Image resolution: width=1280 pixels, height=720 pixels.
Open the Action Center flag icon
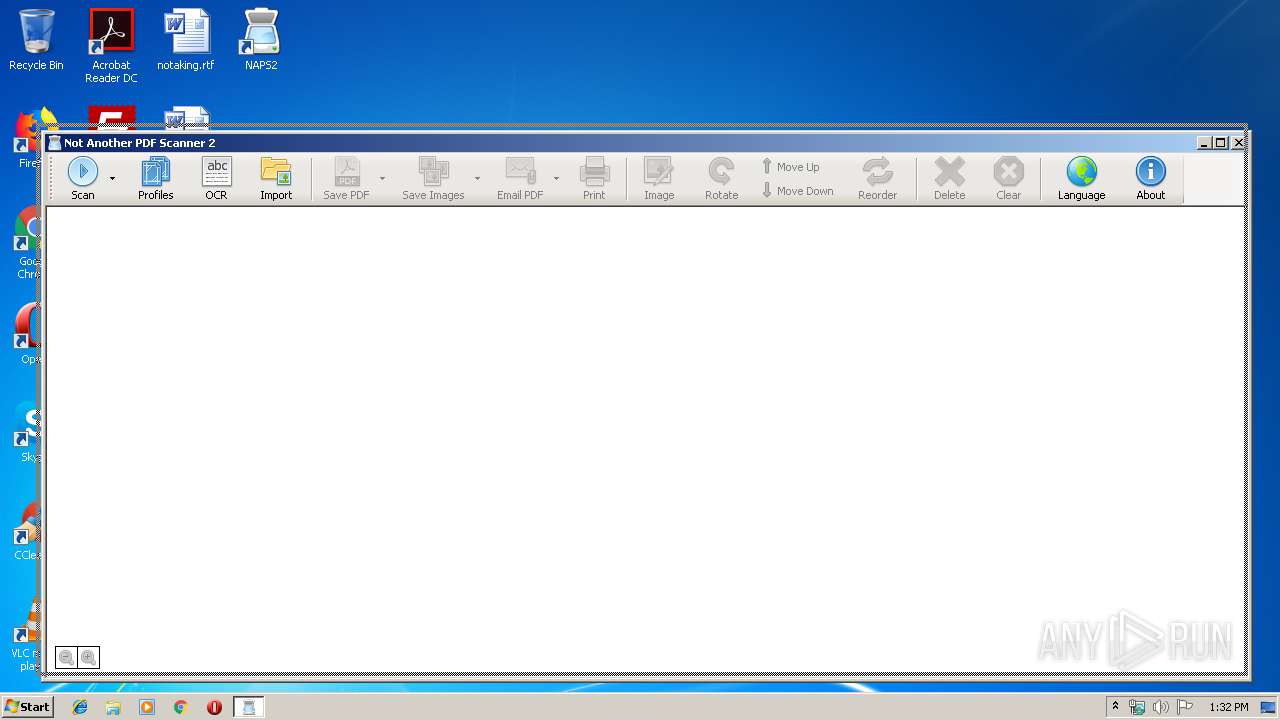tap(1185, 707)
